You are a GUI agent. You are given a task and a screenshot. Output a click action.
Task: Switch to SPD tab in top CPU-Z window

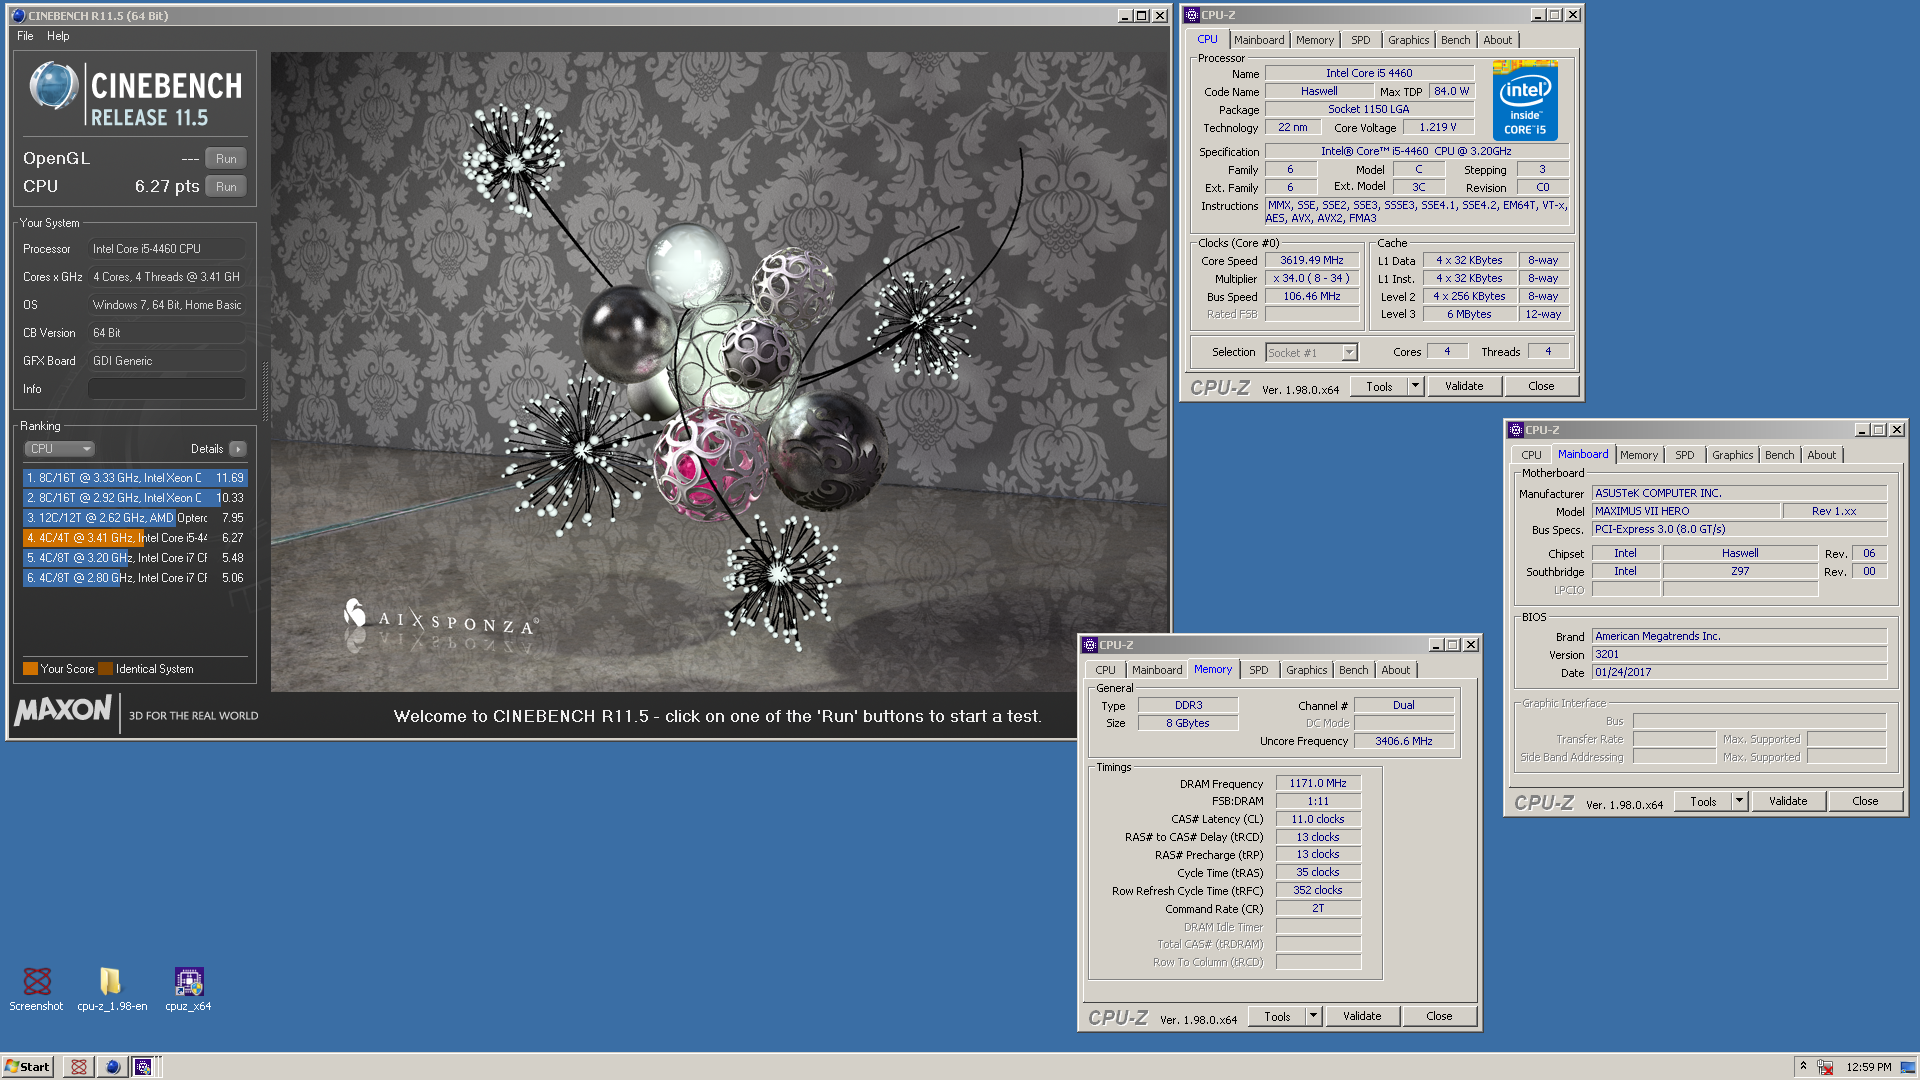tap(1361, 40)
